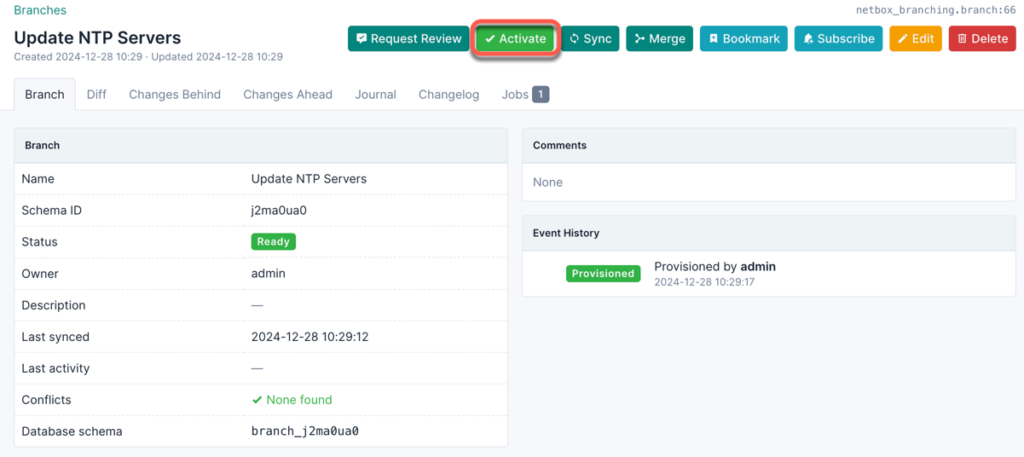Click the Provisioned event badge
Viewport: 1024px width, 457px height.
click(x=603, y=274)
